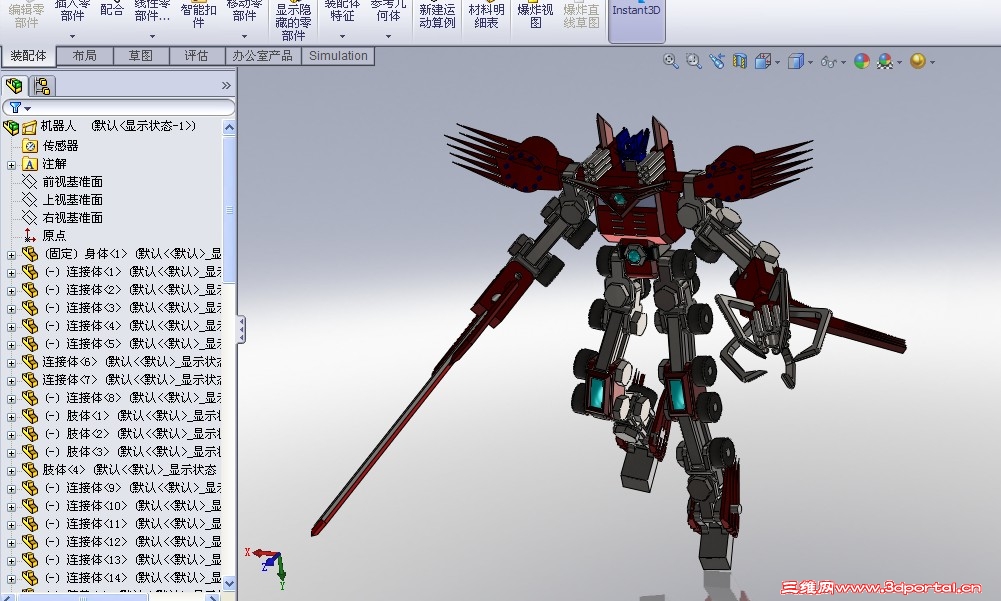Switch to the 办公室产品 tab
Viewport: 1001px width, 601px height.
[262, 56]
